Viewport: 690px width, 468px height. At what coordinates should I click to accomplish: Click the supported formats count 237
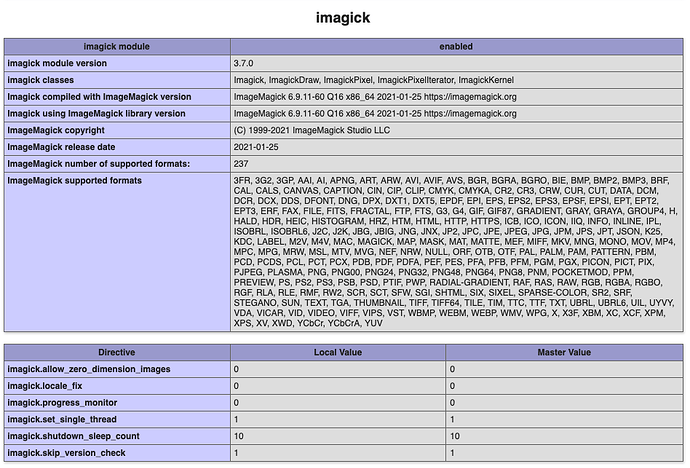(240, 164)
